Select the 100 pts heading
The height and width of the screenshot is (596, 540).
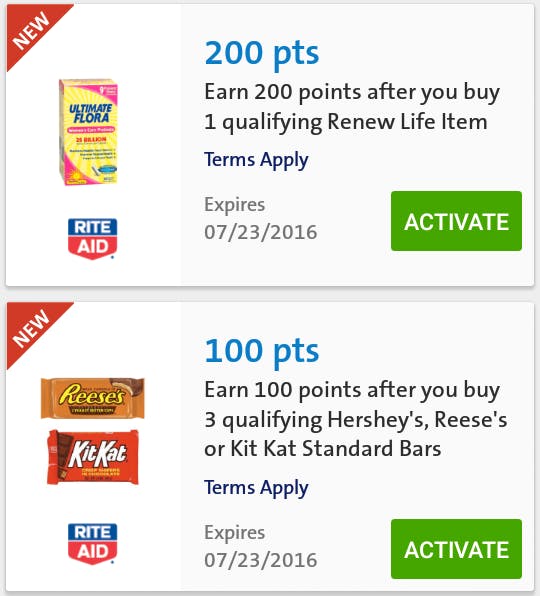click(261, 351)
